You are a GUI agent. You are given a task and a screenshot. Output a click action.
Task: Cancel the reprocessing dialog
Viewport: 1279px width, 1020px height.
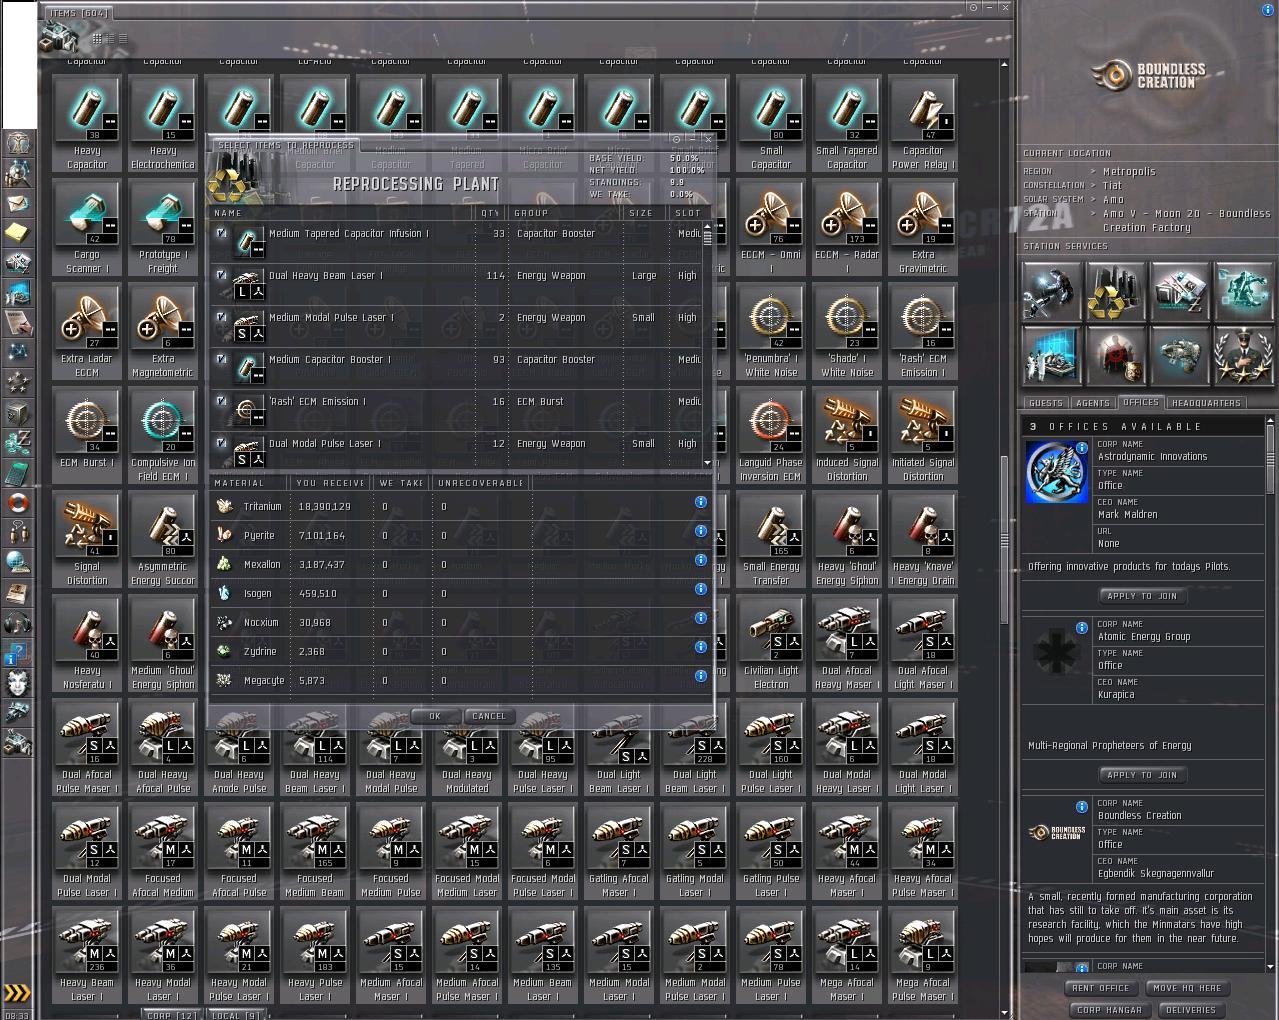489,716
